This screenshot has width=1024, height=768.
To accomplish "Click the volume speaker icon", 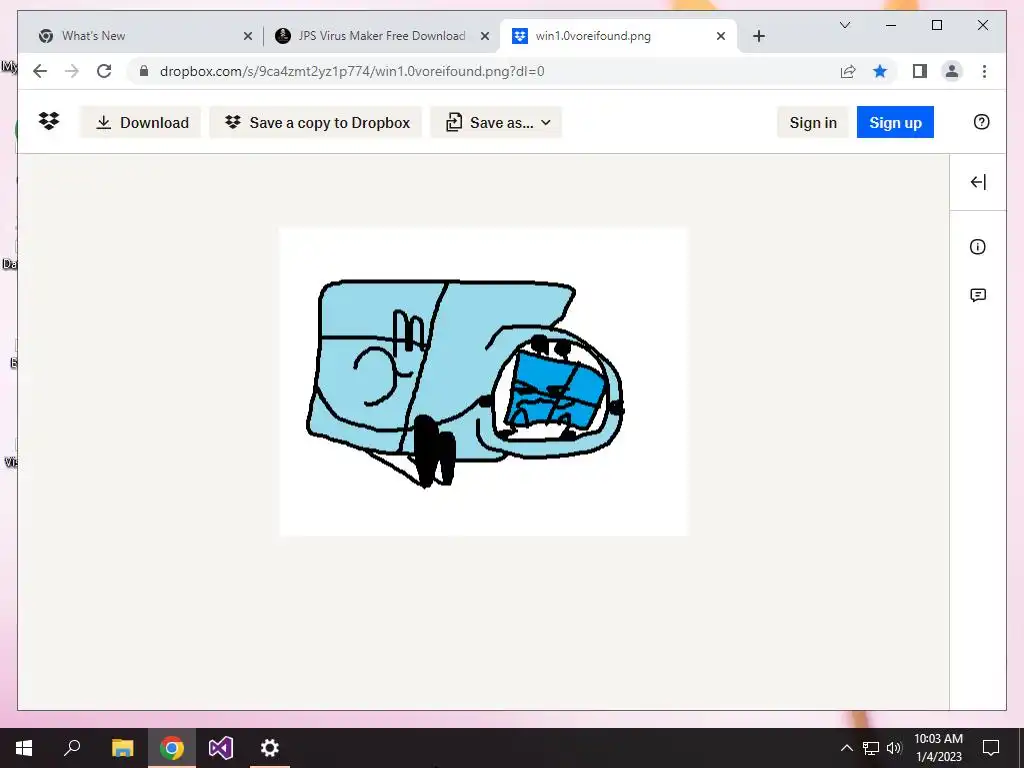I will click(894, 748).
